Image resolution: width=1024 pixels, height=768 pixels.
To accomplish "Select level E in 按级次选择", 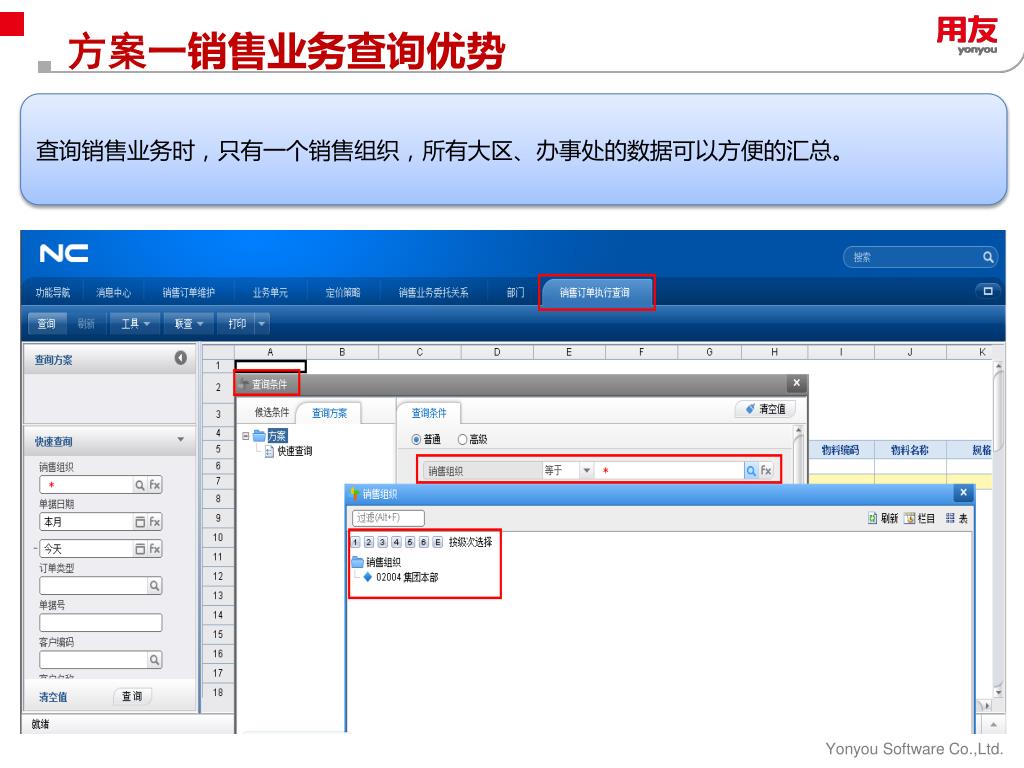I will (438, 542).
